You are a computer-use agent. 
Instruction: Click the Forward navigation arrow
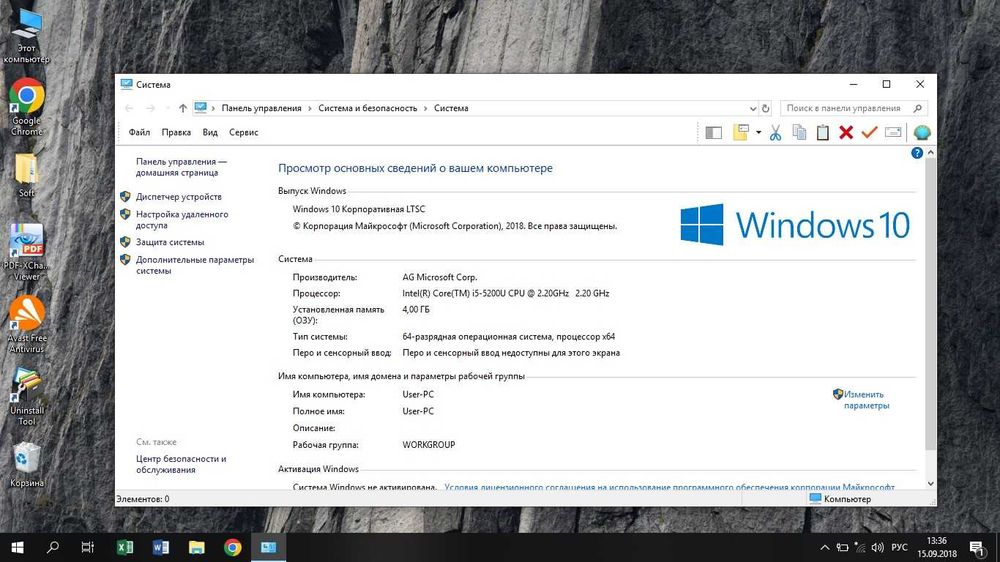[x=151, y=108]
